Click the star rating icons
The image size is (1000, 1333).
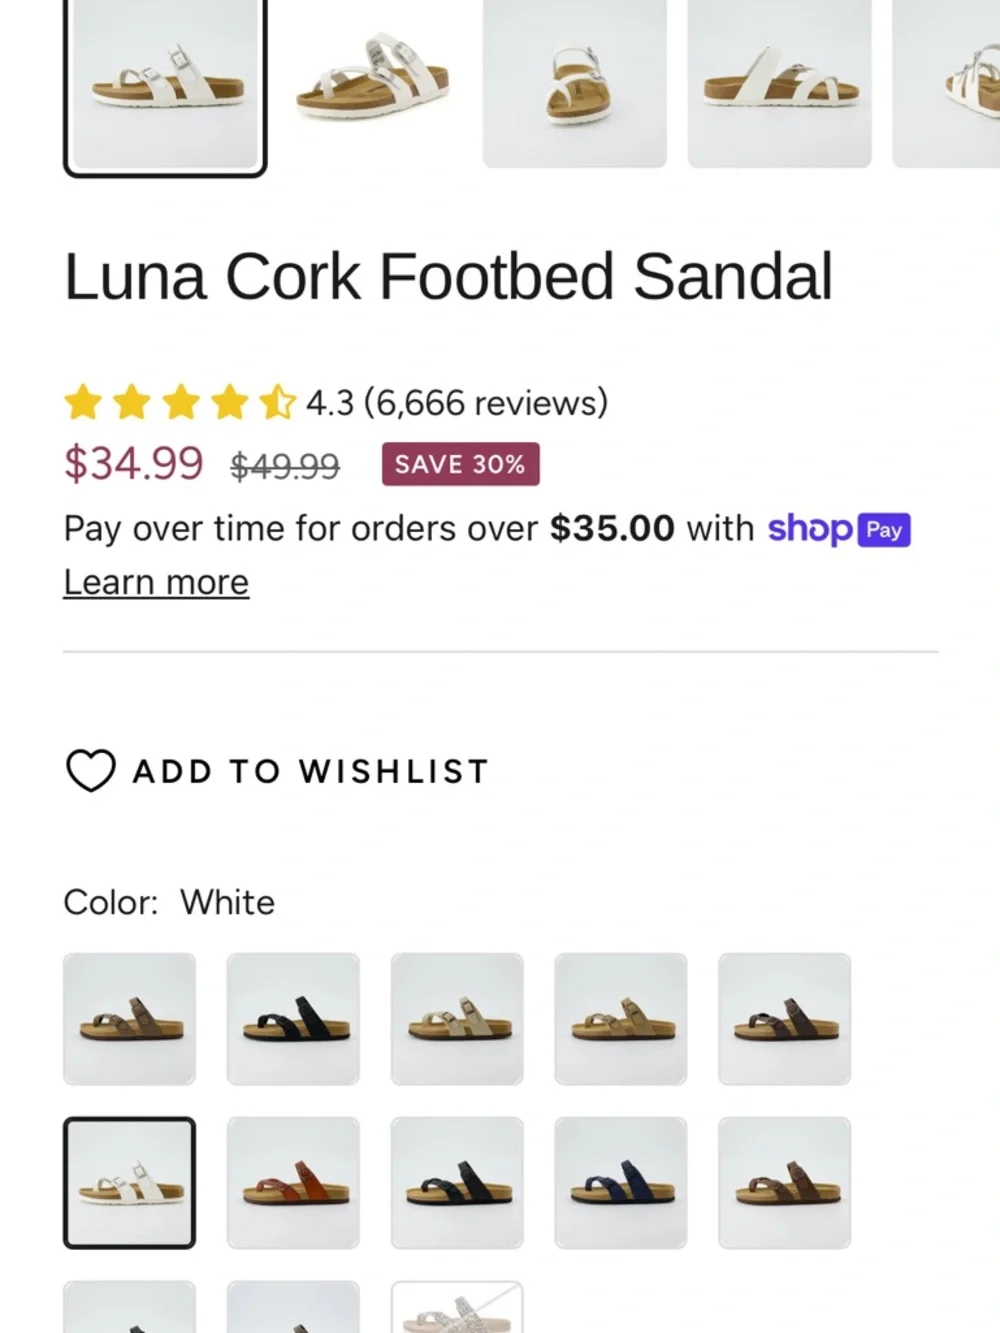tap(180, 403)
